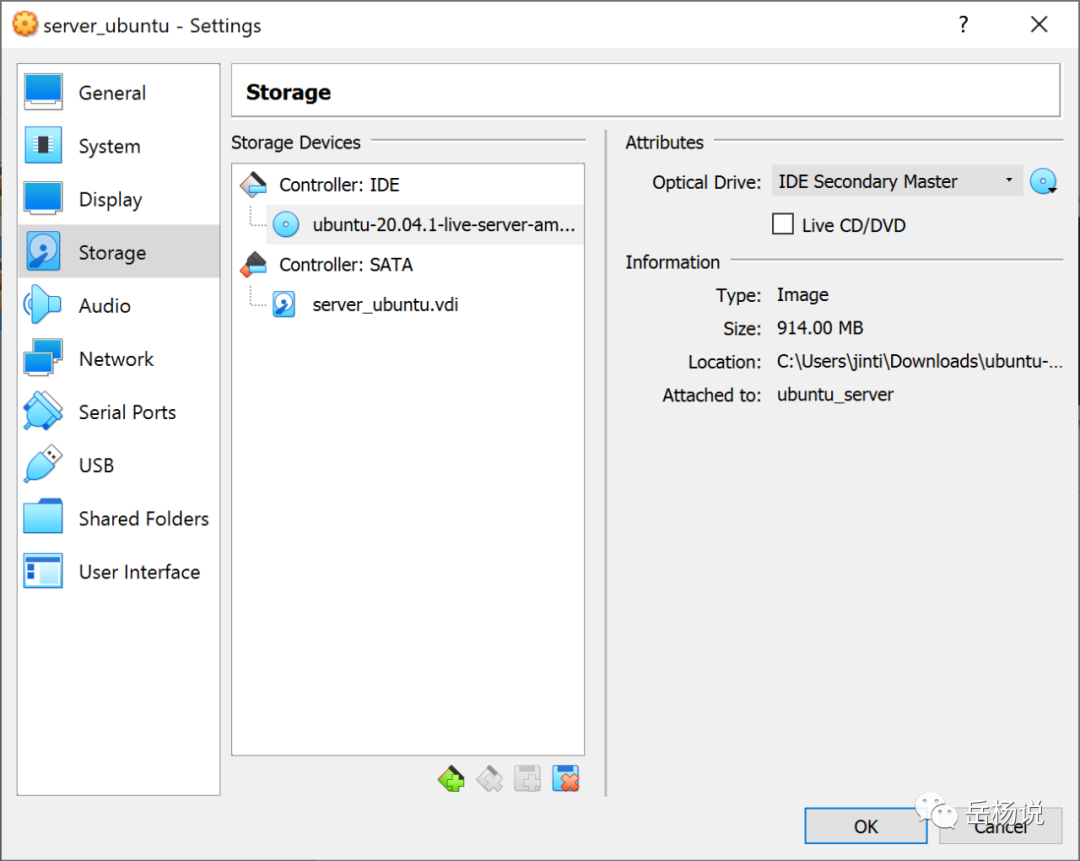Enable the Live CD/DVD checkbox

pyautogui.click(x=782, y=225)
